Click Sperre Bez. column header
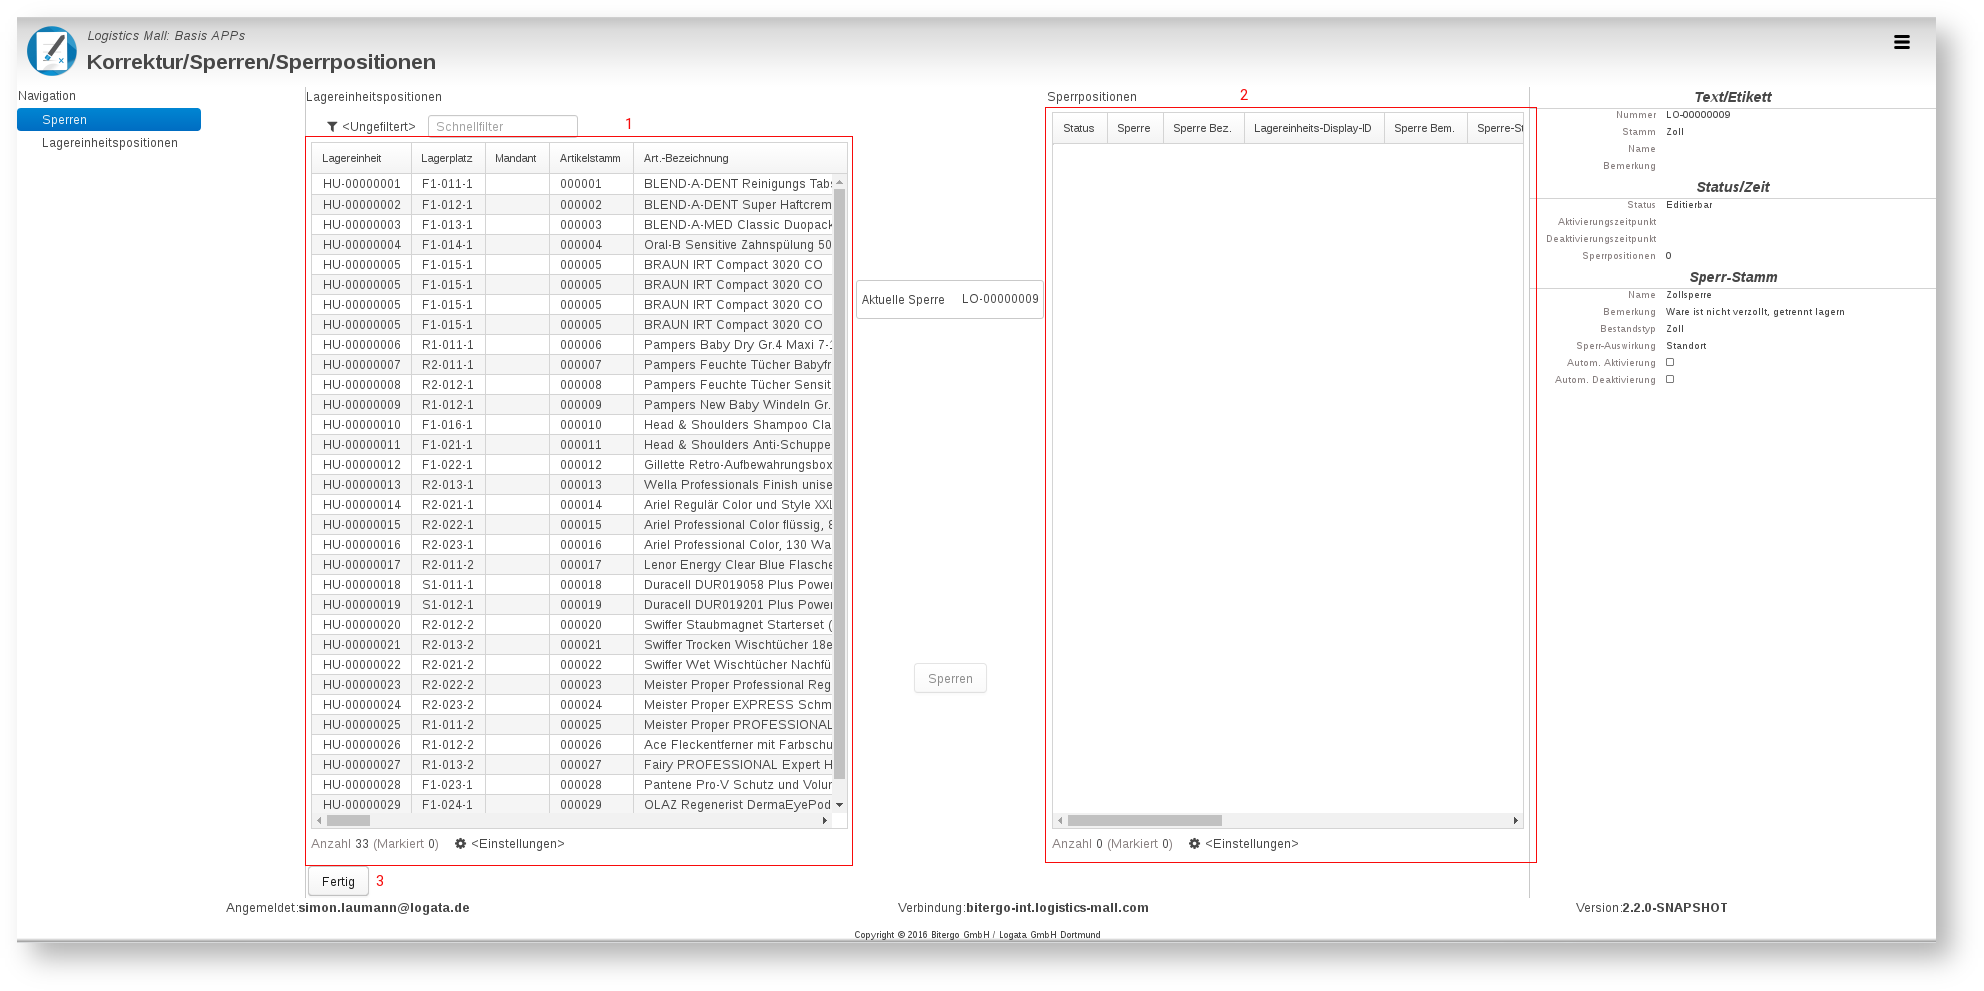The height and width of the screenshot is (991, 1984). (x=1203, y=128)
